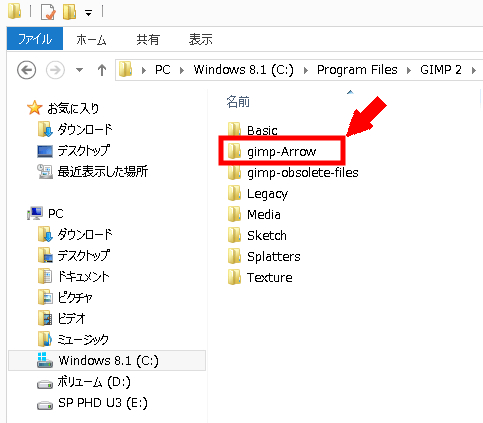Select the Splatters folder
The width and height of the screenshot is (483, 423).
pos(274,257)
